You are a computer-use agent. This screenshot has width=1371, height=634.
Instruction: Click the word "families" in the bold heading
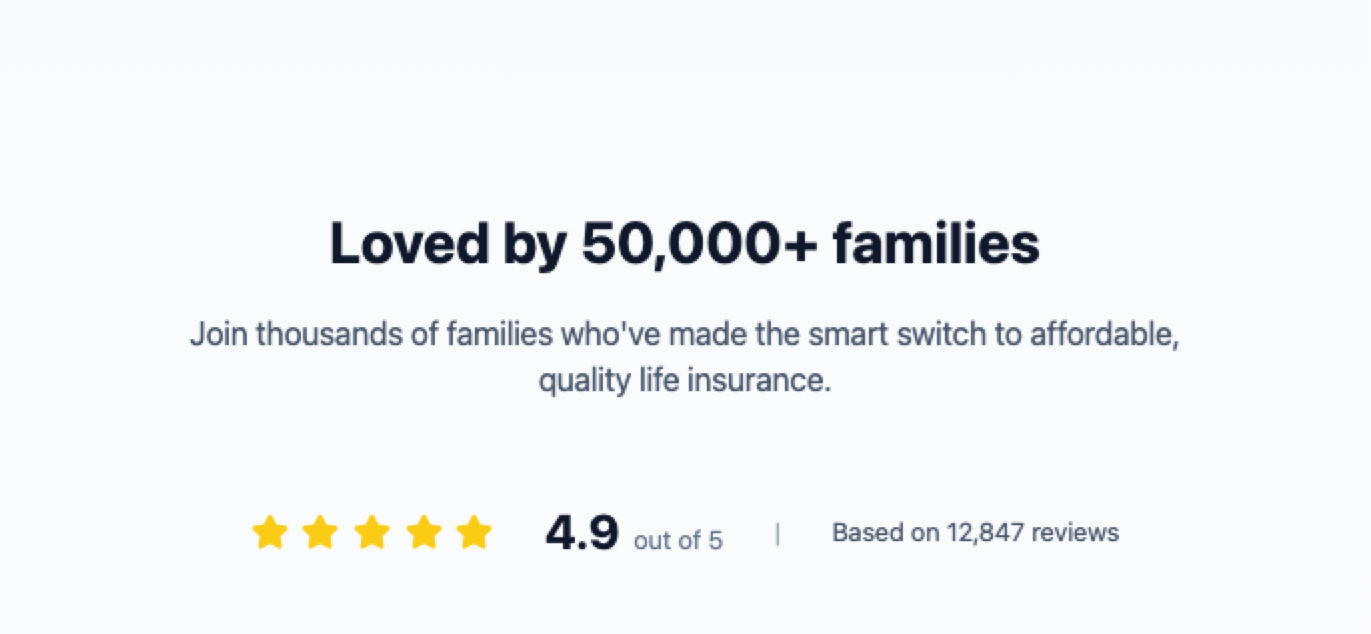936,244
